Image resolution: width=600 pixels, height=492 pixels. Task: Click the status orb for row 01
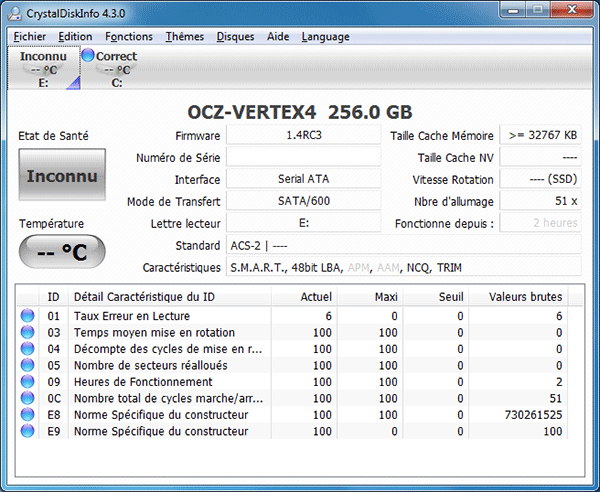[x=27, y=316]
